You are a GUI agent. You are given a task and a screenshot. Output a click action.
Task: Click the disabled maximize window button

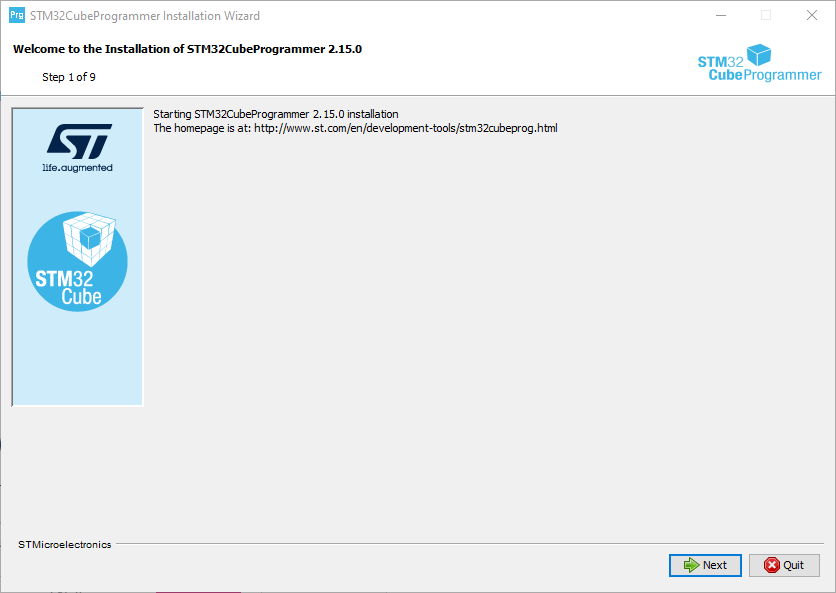pos(766,16)
